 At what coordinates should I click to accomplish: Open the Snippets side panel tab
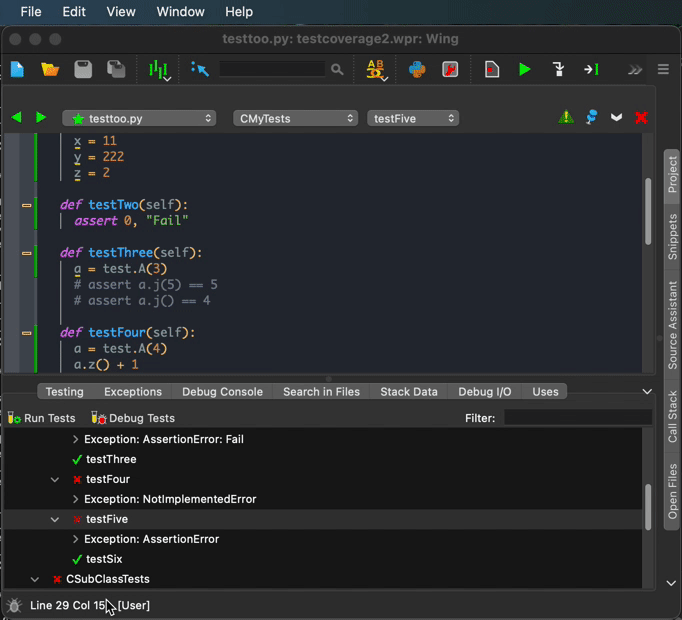pos(672,237)
